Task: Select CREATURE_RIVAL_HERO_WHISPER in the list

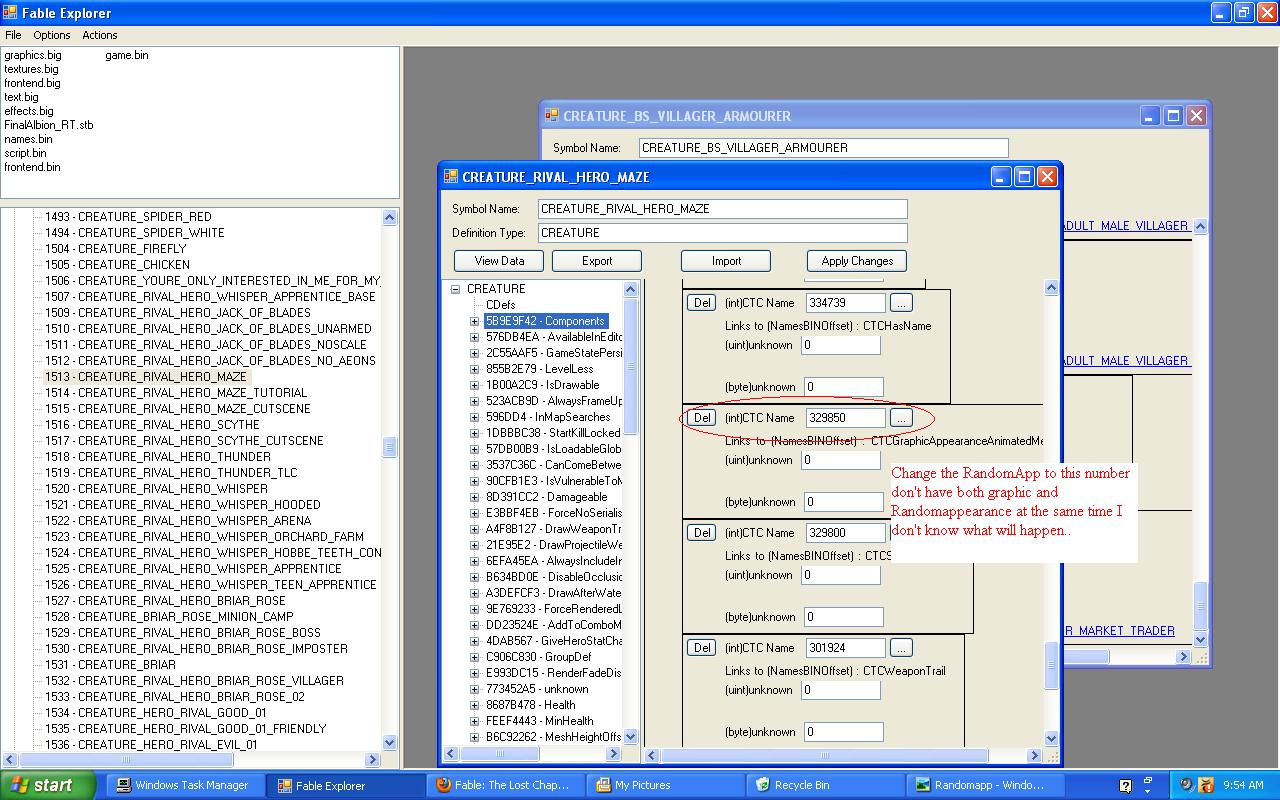Action: [x=158, y=489]
